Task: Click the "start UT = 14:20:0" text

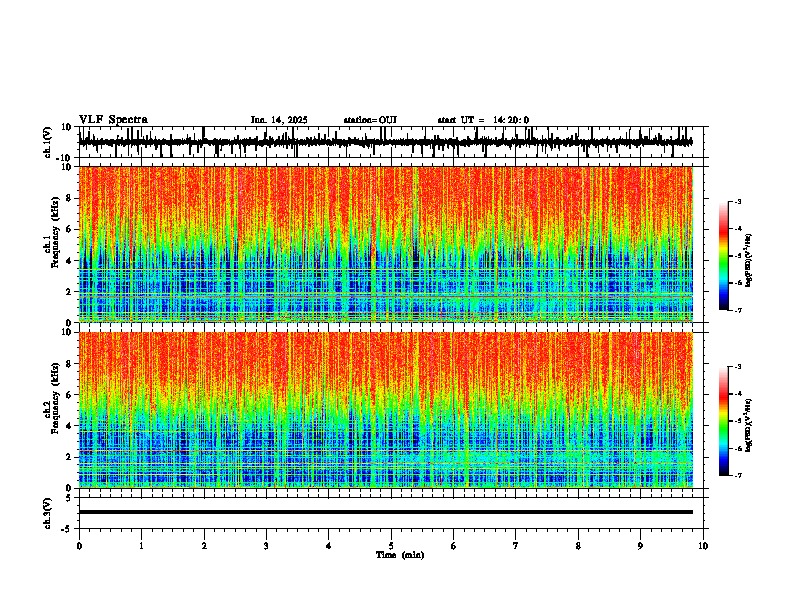Action: (x=483, y=120)
